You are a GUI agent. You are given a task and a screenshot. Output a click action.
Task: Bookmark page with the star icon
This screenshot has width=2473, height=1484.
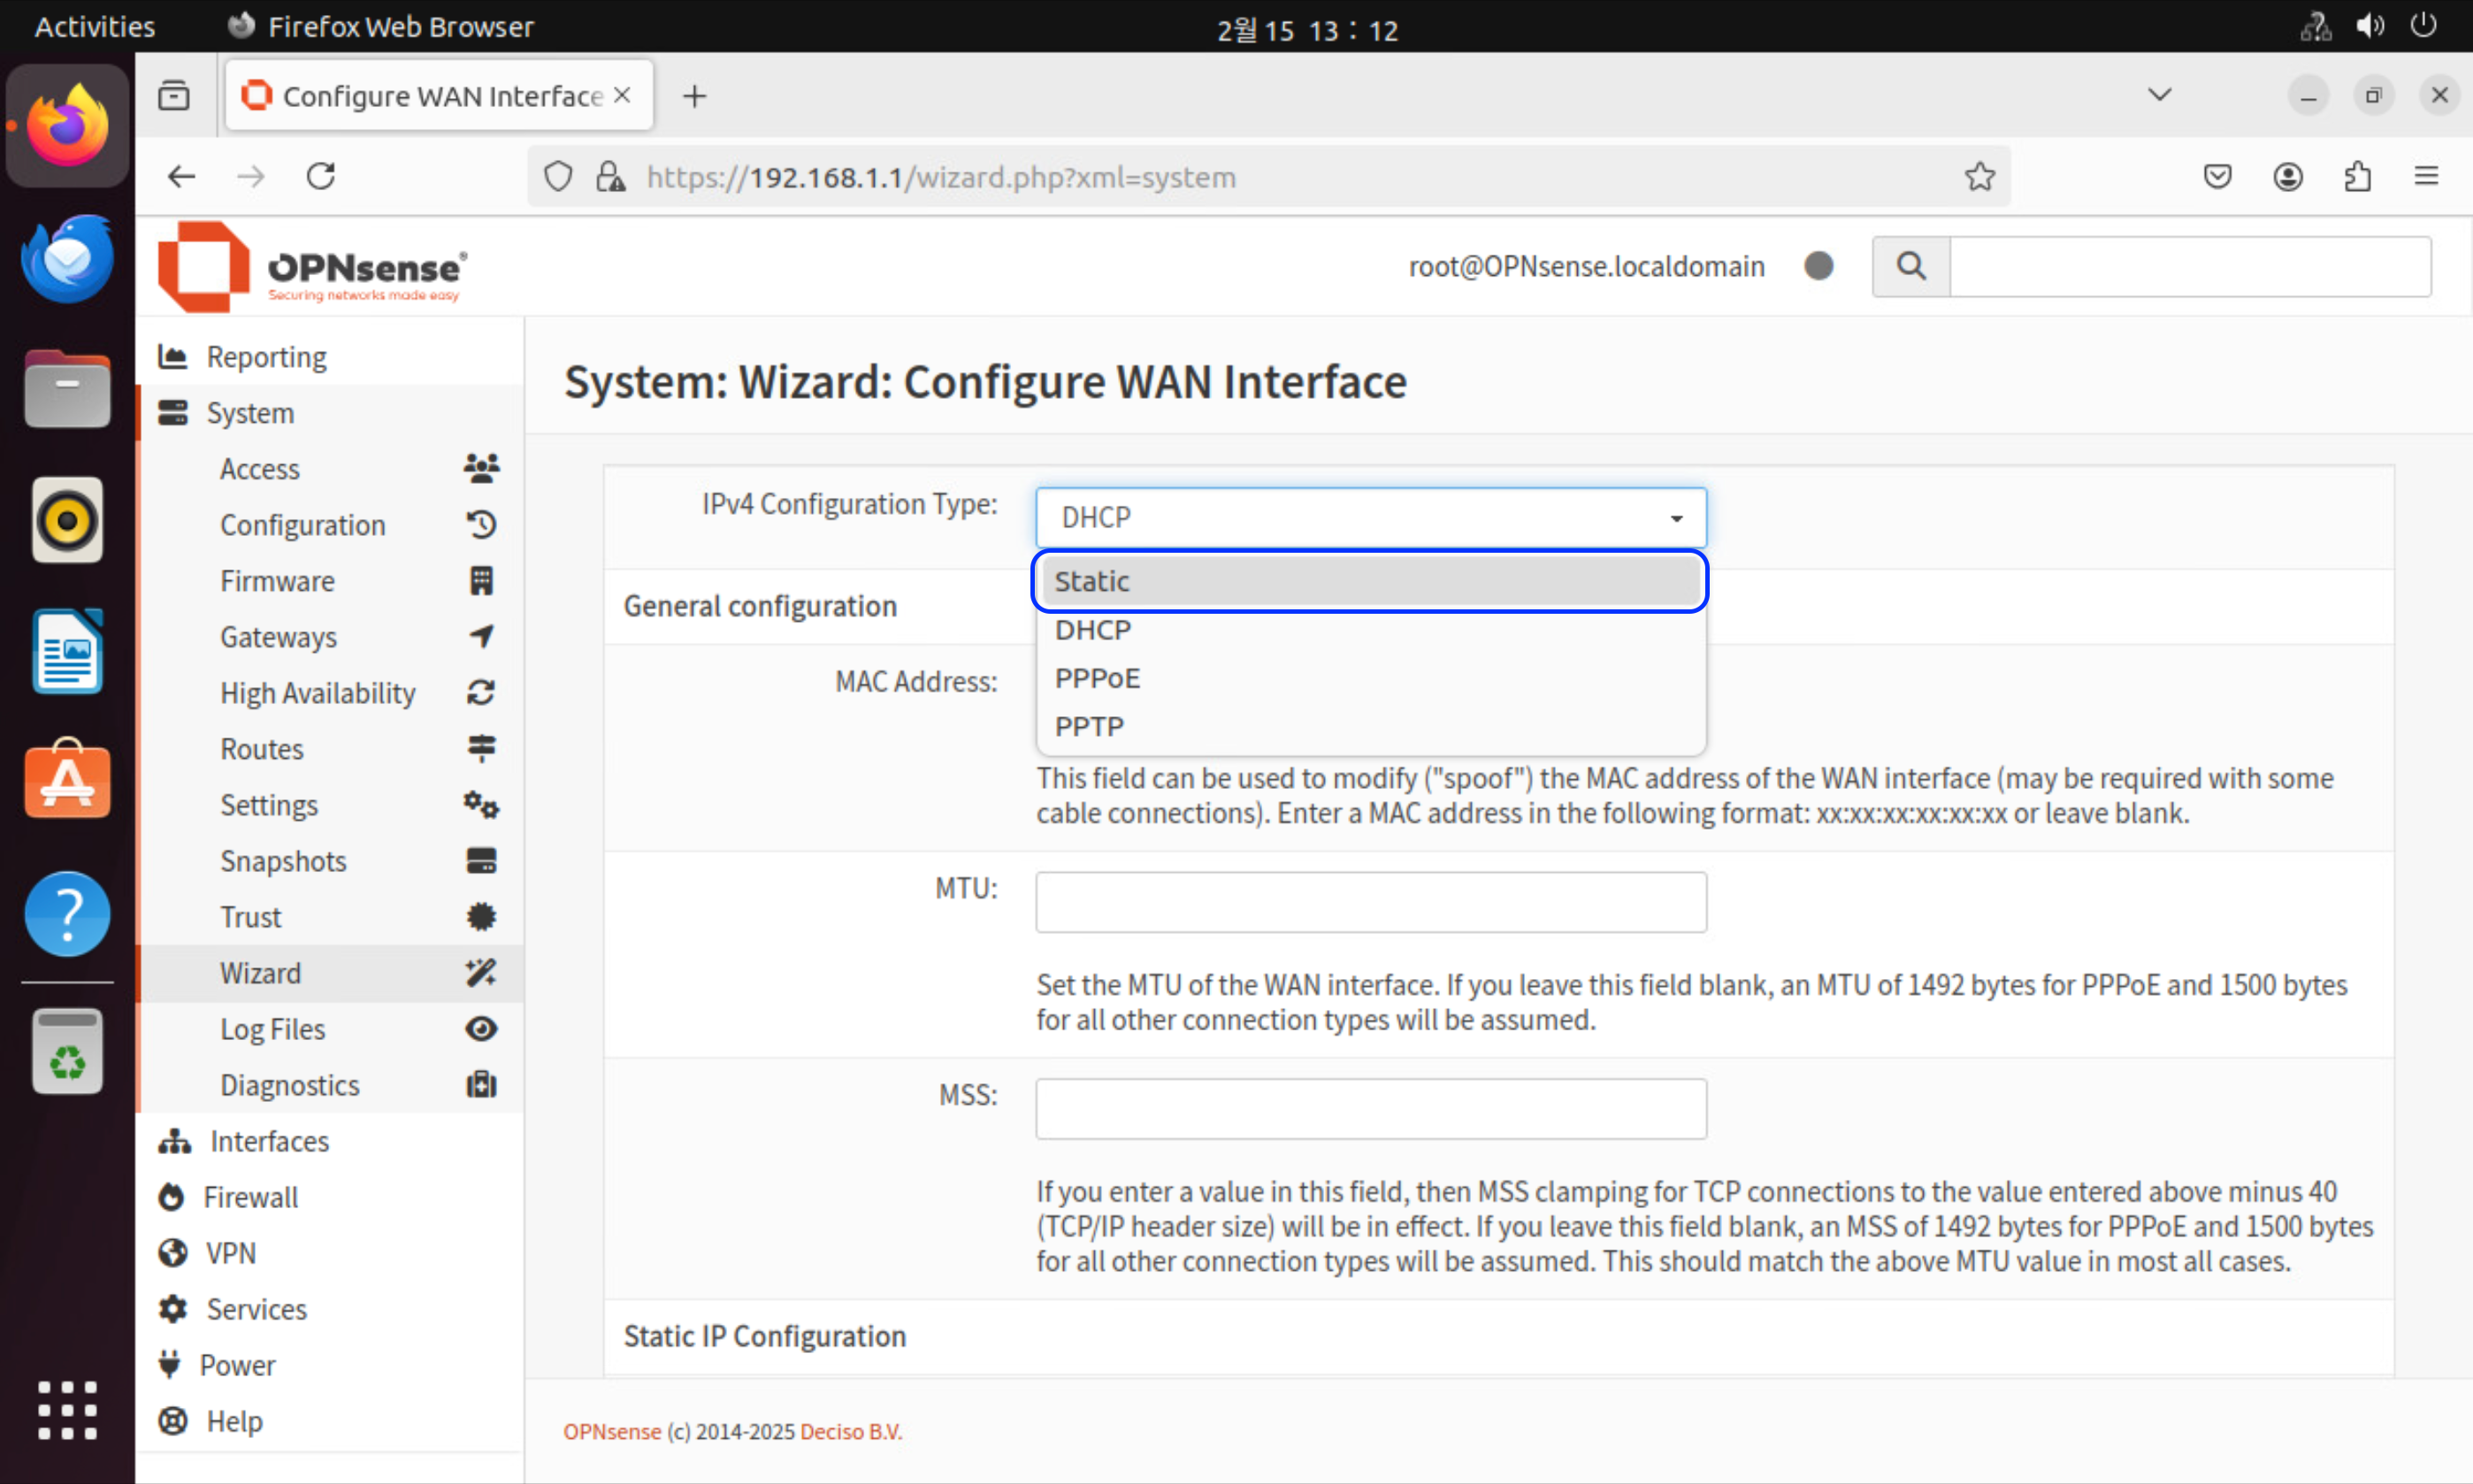1979,177
